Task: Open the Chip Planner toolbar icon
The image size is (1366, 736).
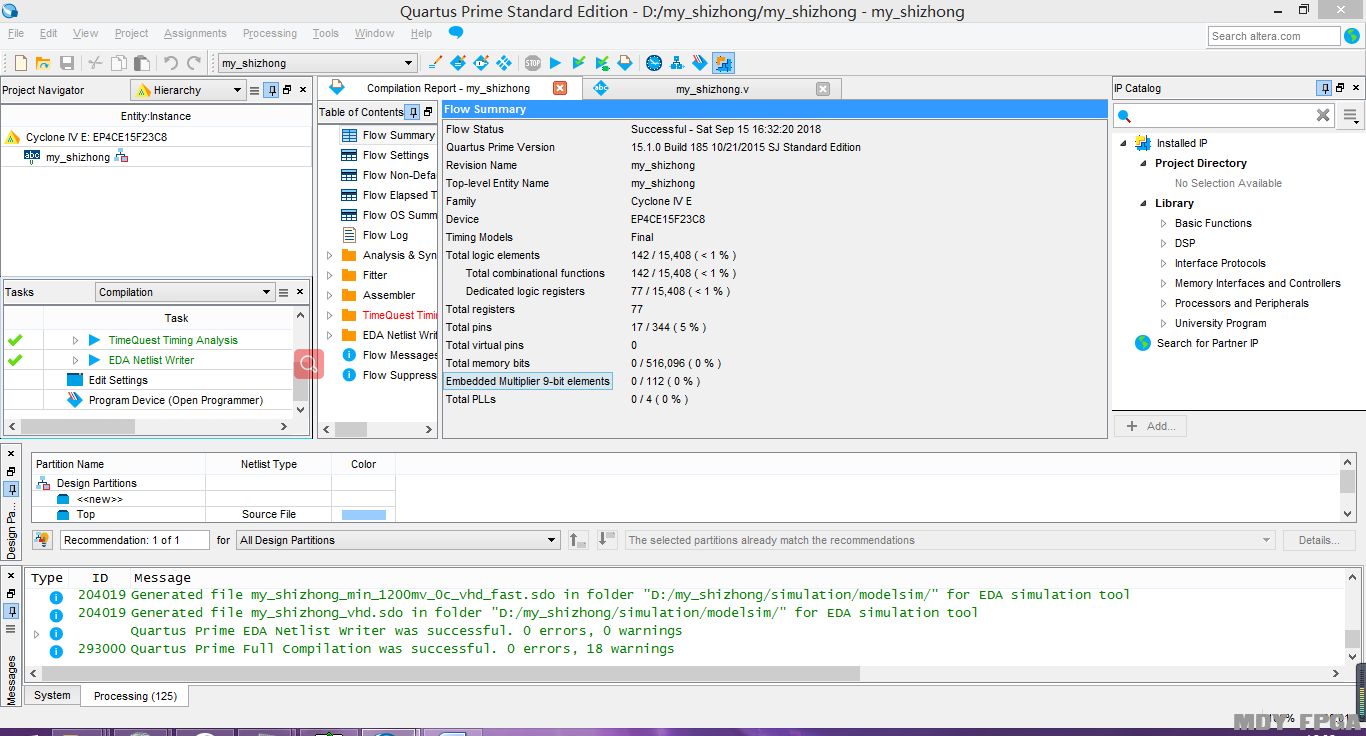Action: tap(505, 63)
